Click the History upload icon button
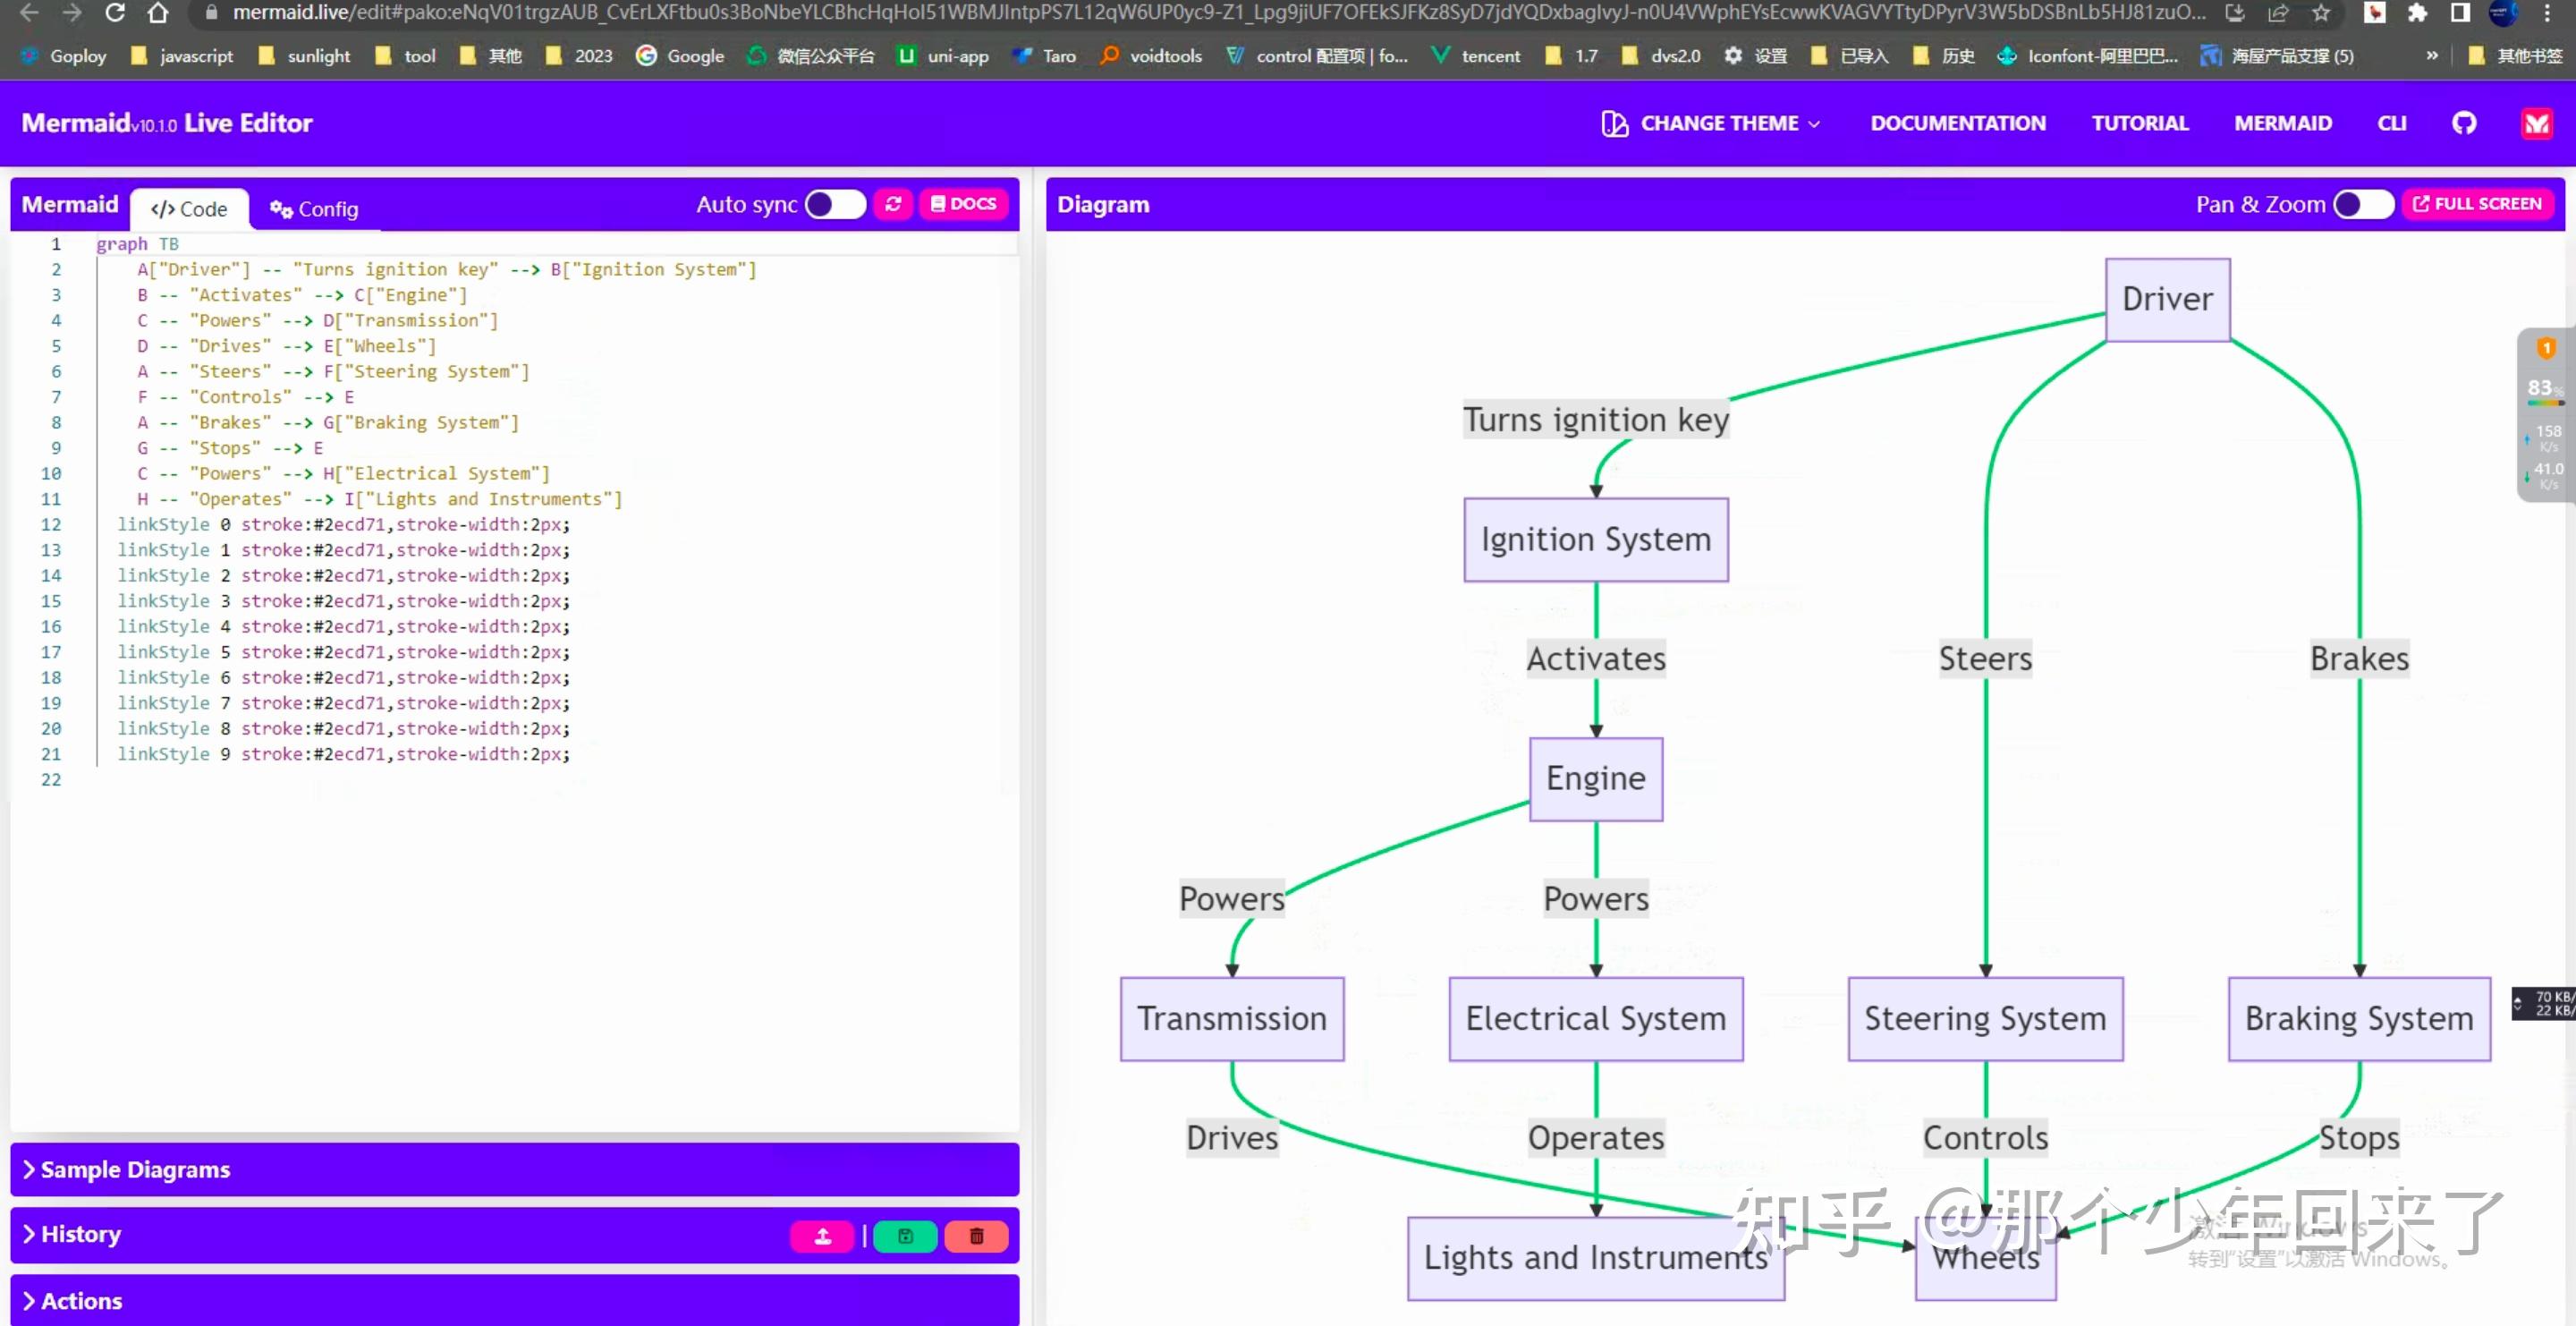The height and width of the screenshot is (1326, 2576). (822, 1236)
